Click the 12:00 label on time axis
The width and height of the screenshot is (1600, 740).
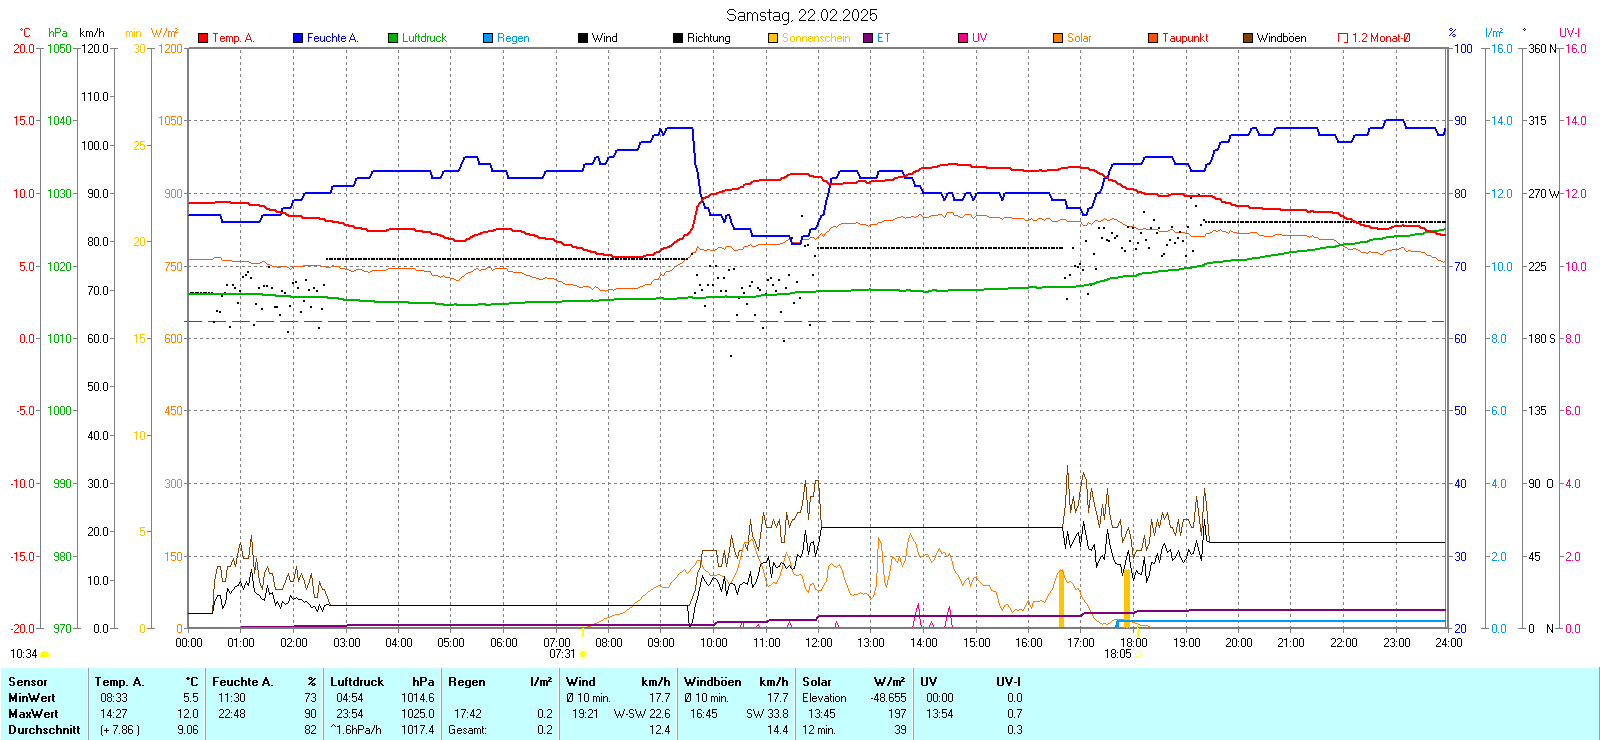point(818,642)
